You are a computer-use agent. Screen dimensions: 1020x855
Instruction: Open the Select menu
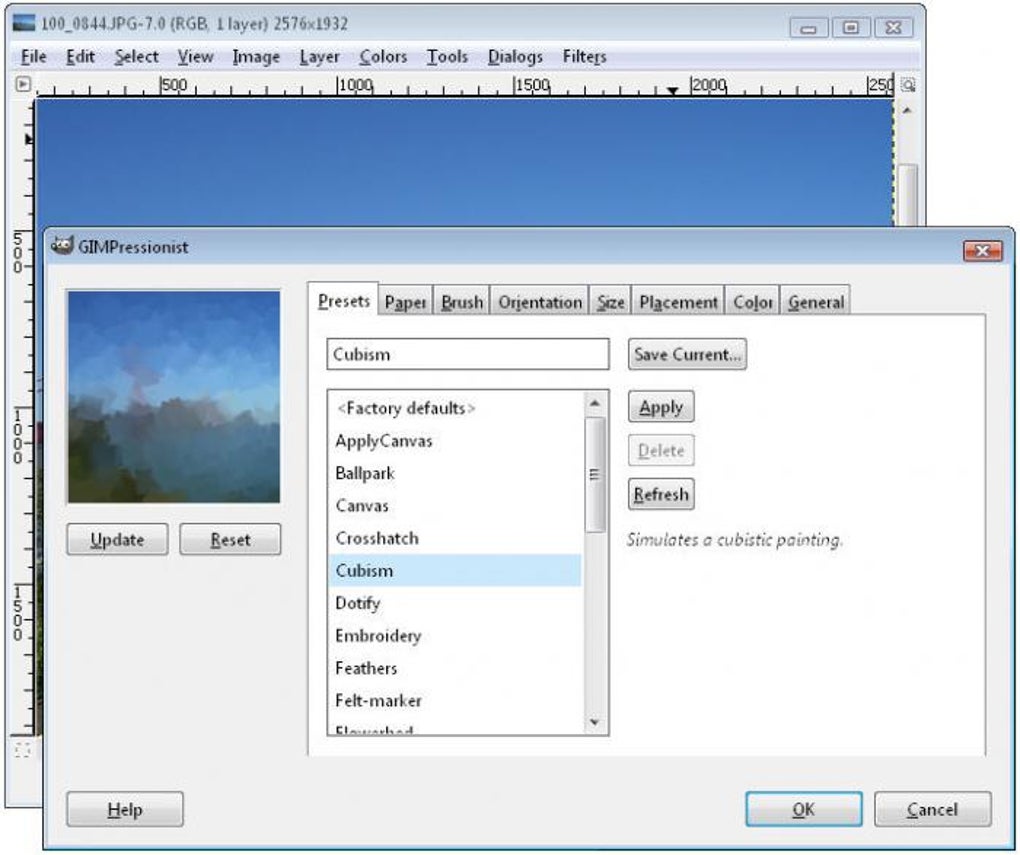tap(136, 57)
